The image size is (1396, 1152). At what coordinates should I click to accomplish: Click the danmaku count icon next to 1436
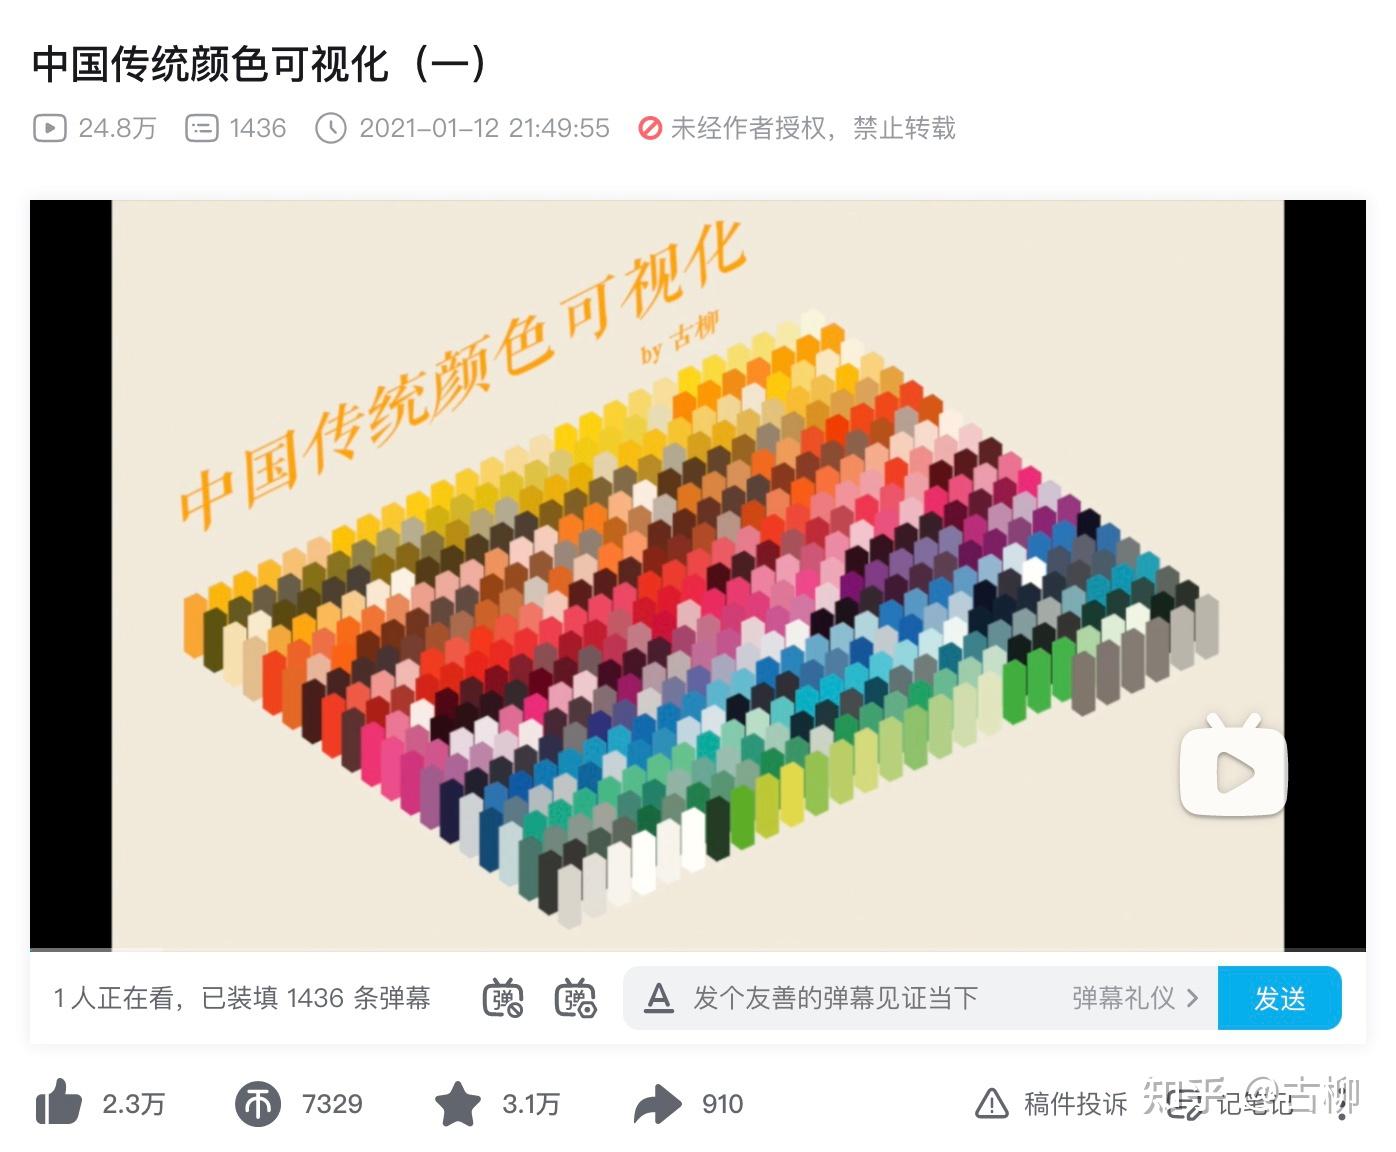[202, 128]
